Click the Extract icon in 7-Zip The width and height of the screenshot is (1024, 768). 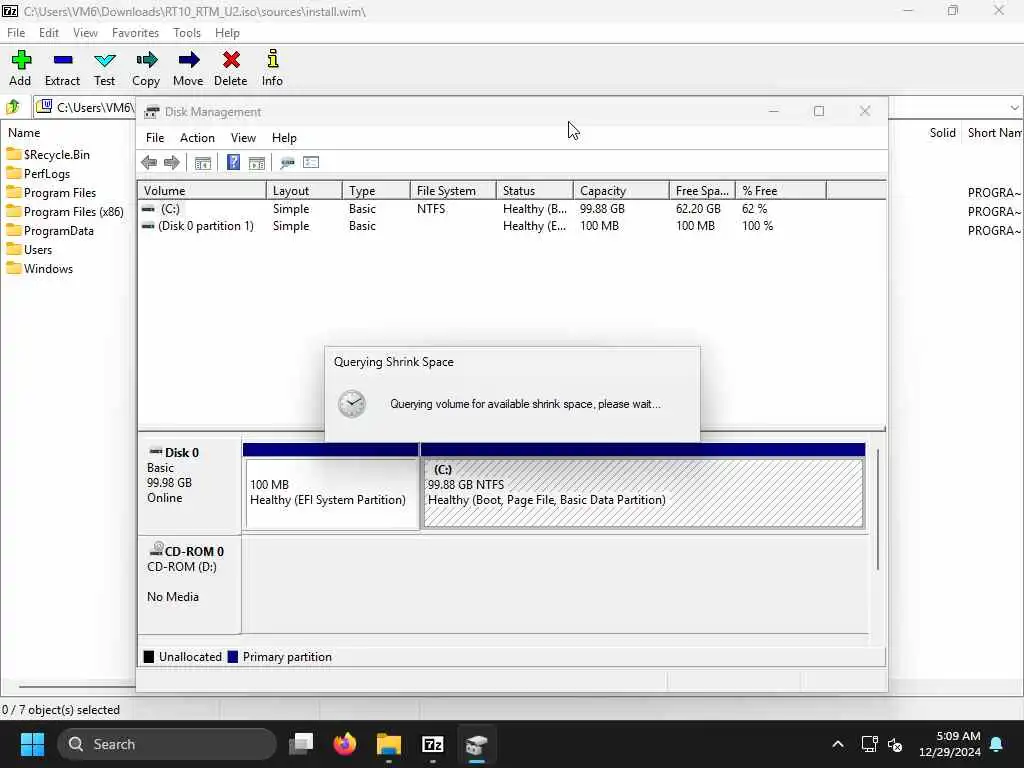point(63,68)
